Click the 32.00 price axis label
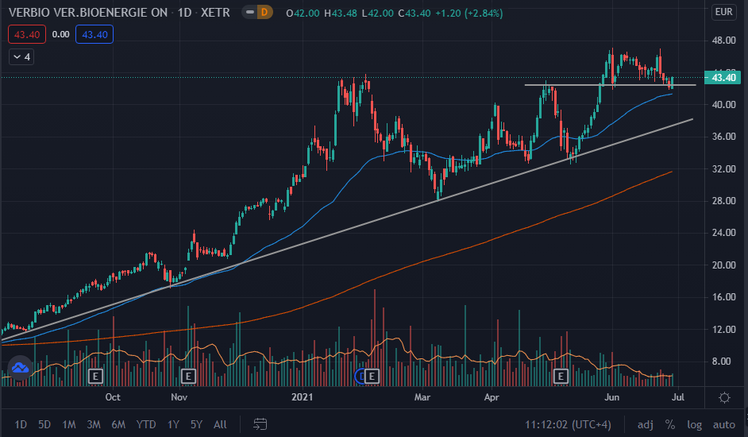 (x=724, y=169)
